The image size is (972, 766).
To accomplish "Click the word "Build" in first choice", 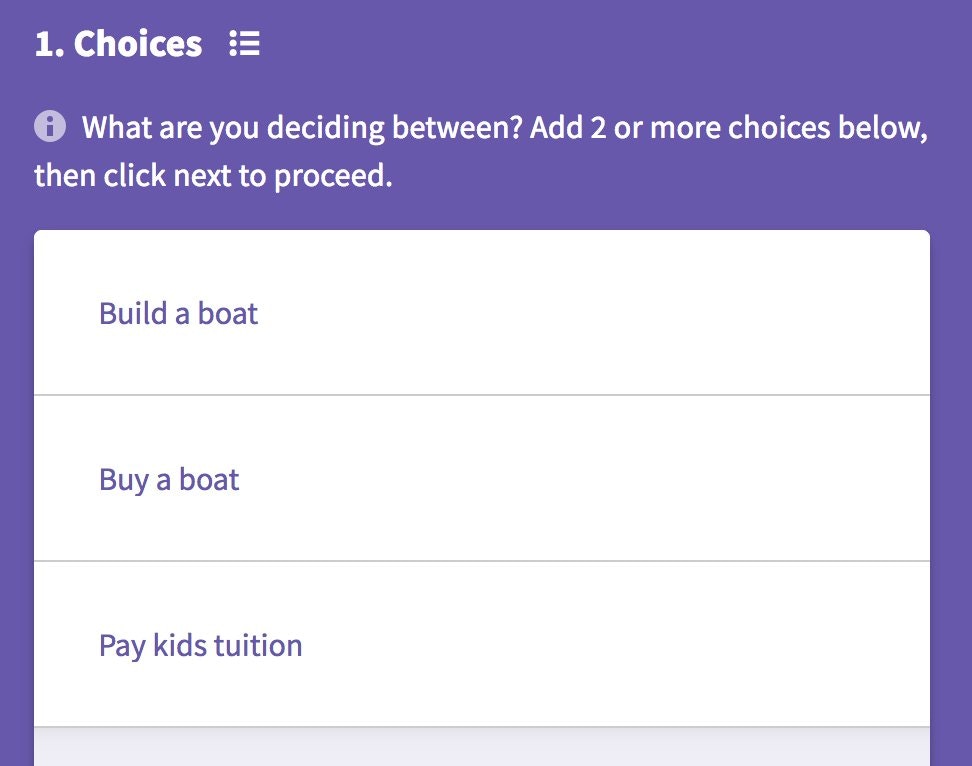I will 133,313.
